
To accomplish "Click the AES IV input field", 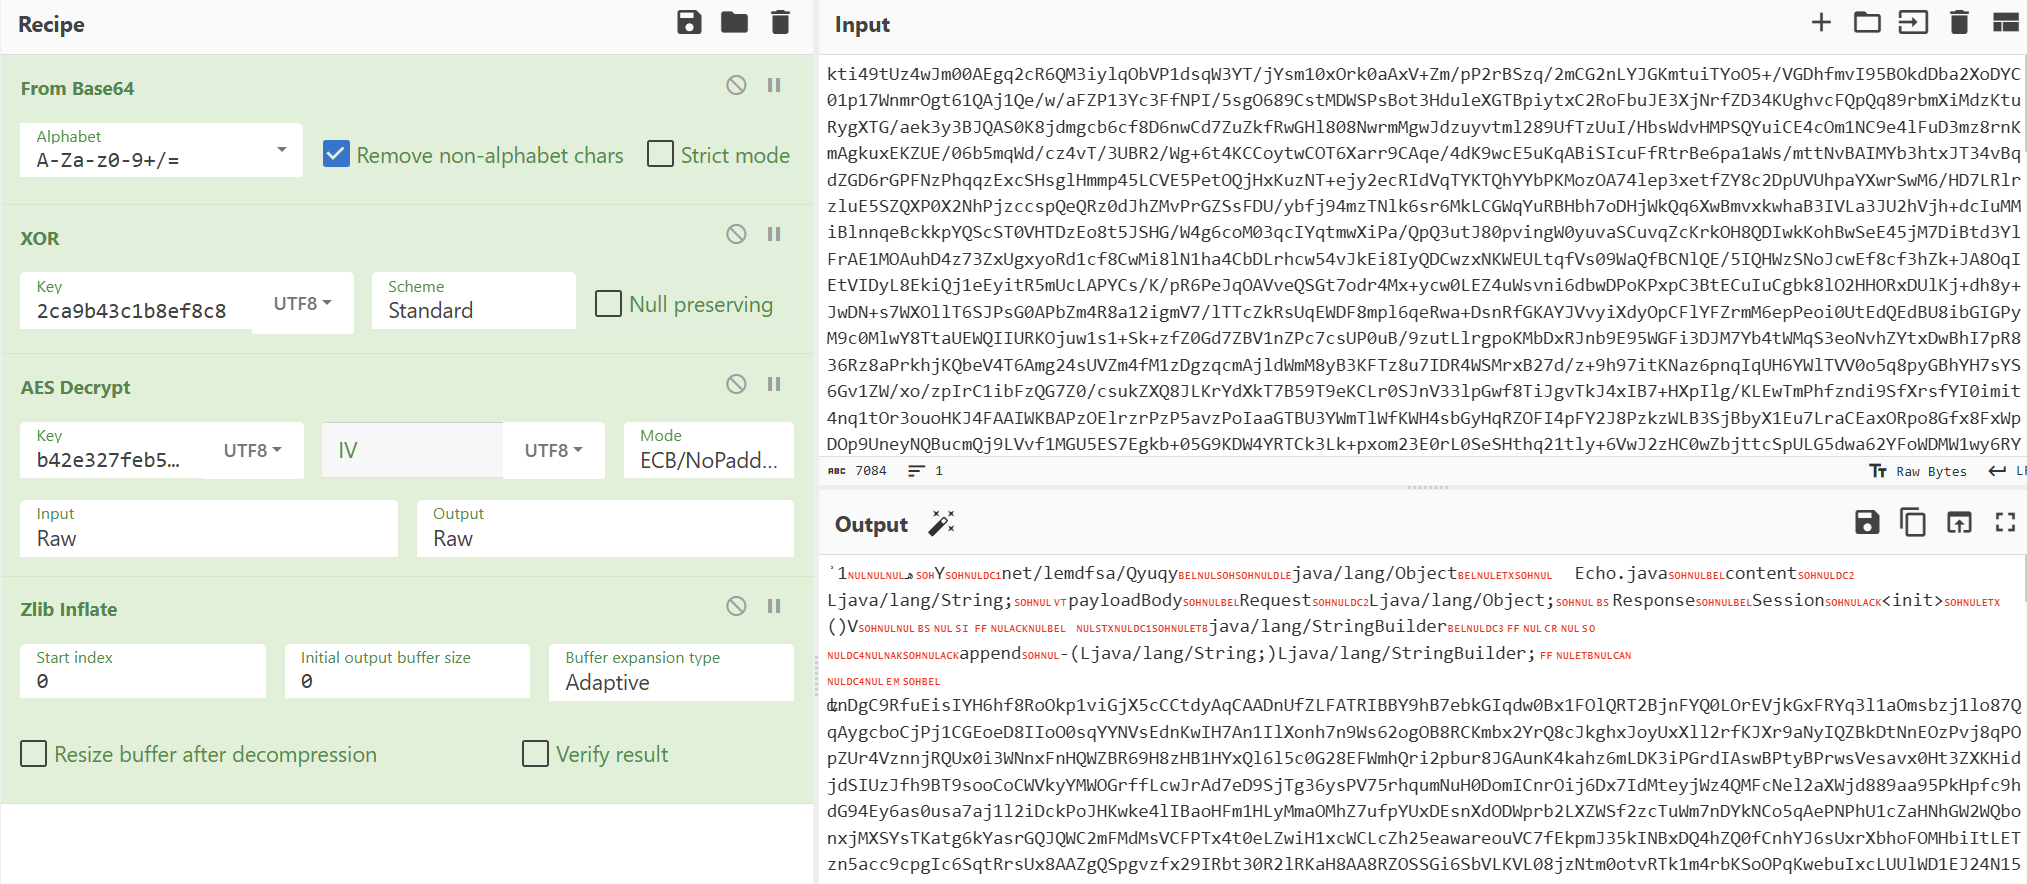I will coord(412,450).
